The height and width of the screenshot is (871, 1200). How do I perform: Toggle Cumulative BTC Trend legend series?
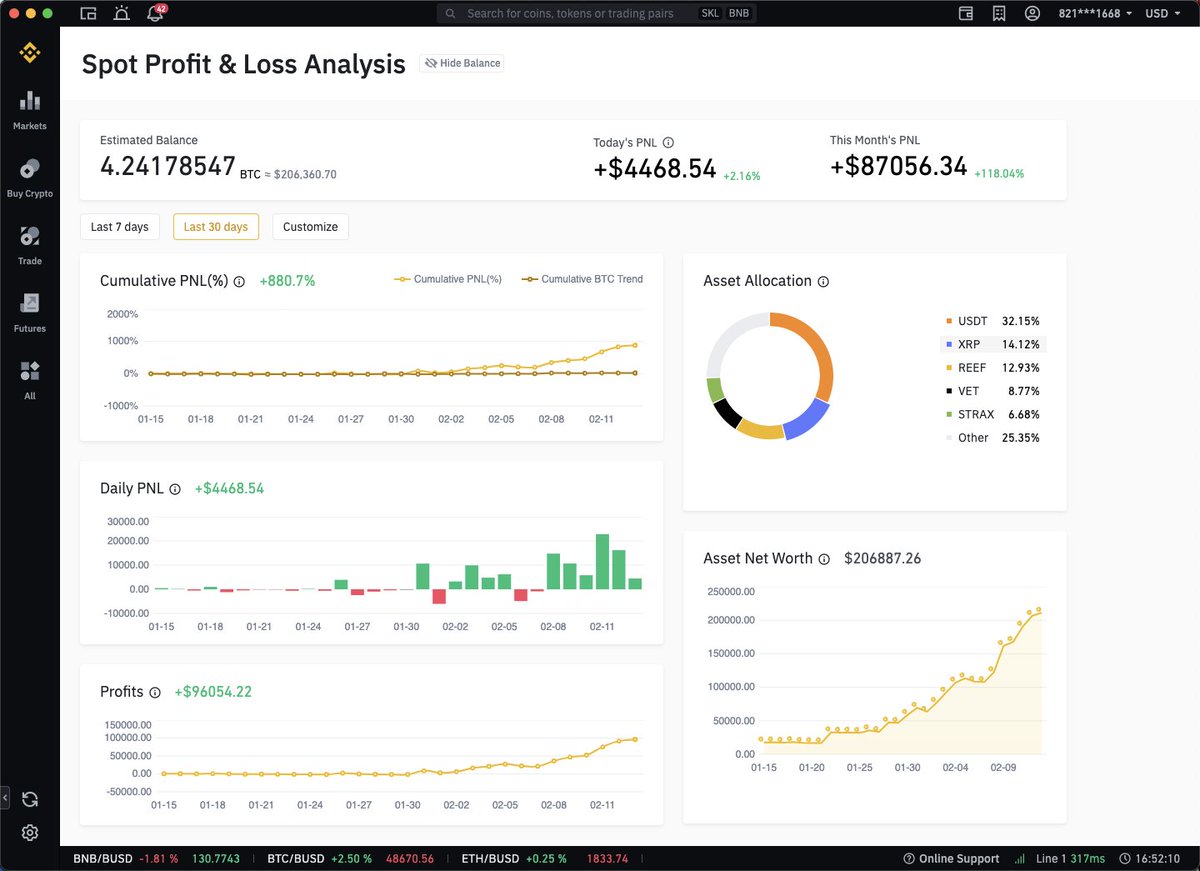pos(582,279)
